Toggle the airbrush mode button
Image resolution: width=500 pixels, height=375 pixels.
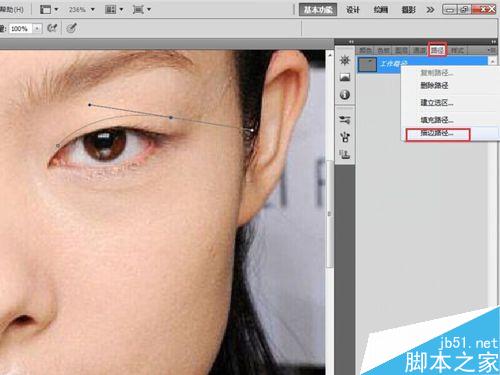pyautogui.click(x=52, y=28)
